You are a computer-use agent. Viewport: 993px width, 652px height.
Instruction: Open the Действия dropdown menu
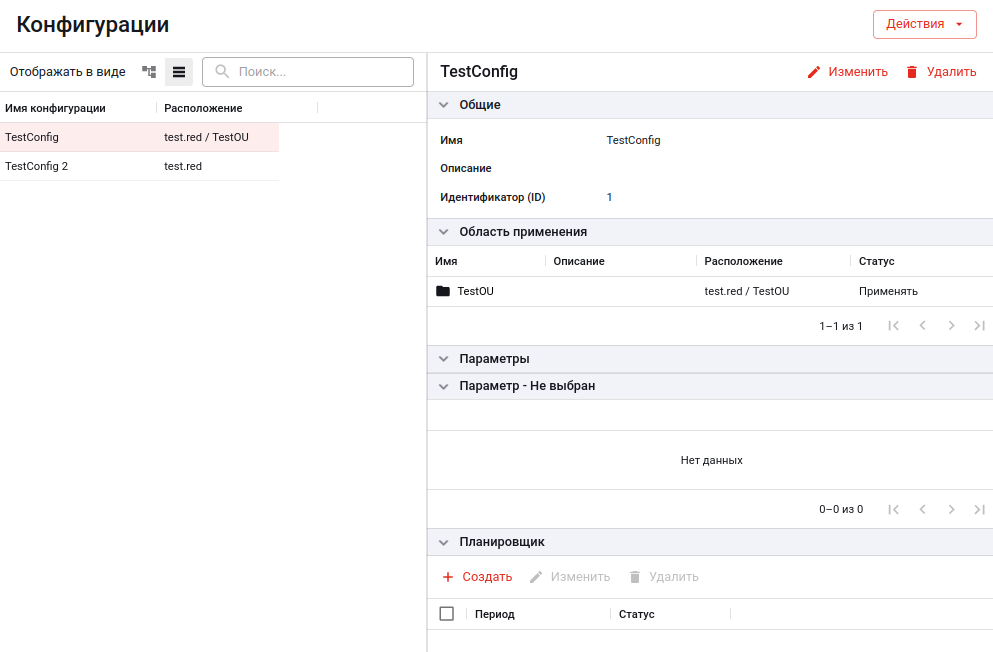click(924, 24)
